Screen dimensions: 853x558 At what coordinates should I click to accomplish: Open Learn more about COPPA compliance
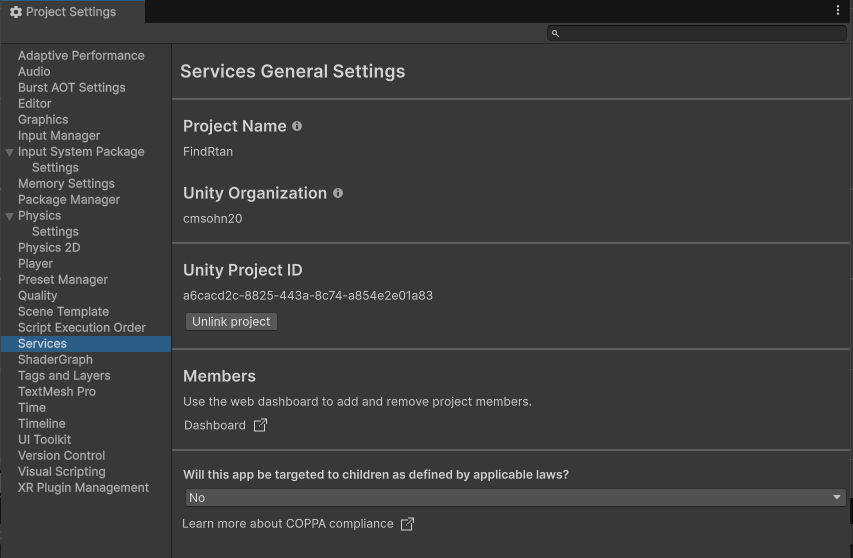tap(288, 524)
